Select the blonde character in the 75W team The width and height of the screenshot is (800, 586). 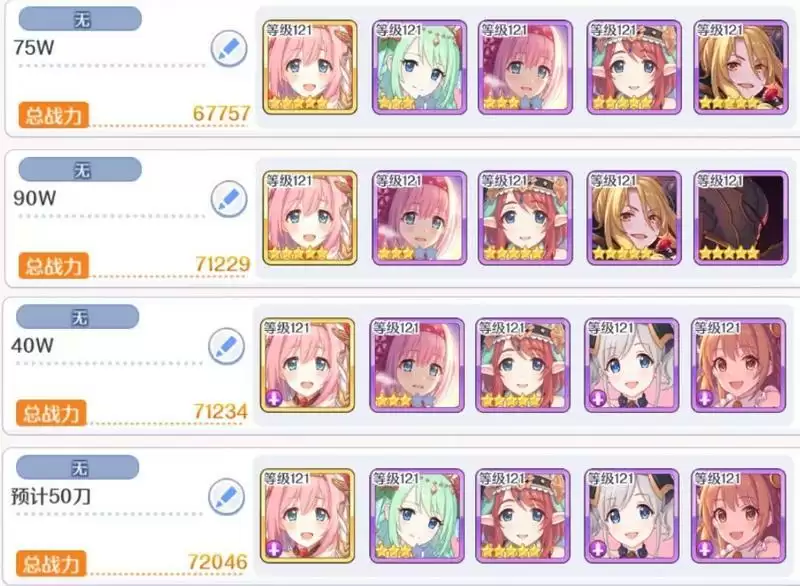click(741, 67)
